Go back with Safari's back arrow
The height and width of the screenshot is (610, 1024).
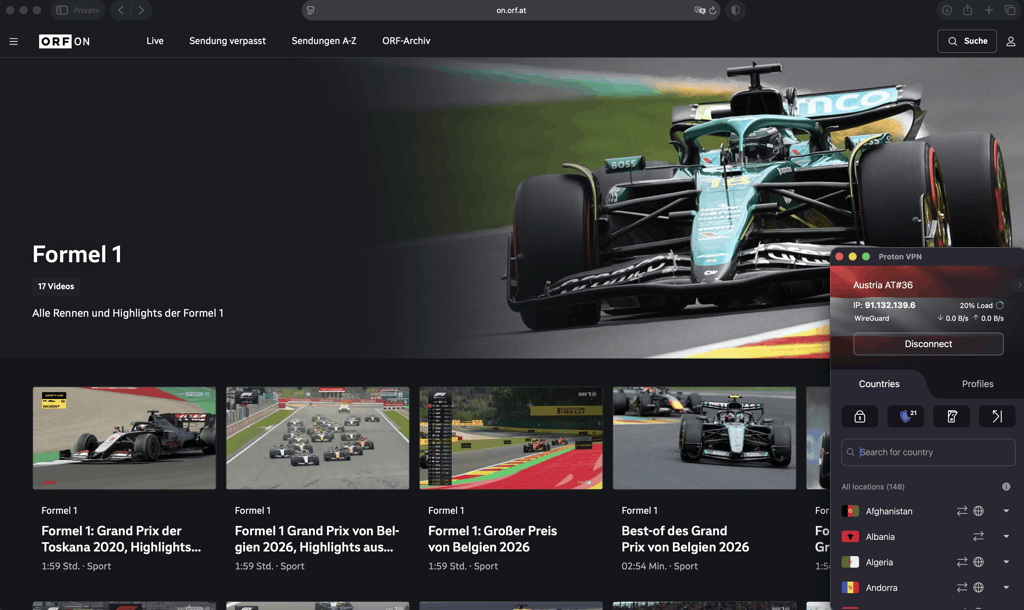121,10
